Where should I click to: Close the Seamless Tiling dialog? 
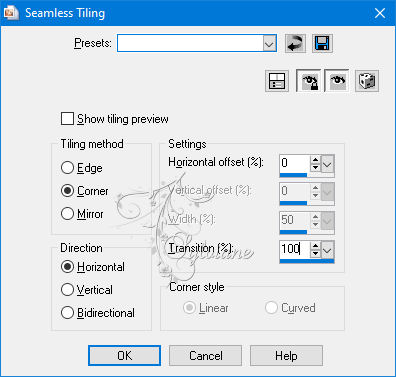click(380, 13)
